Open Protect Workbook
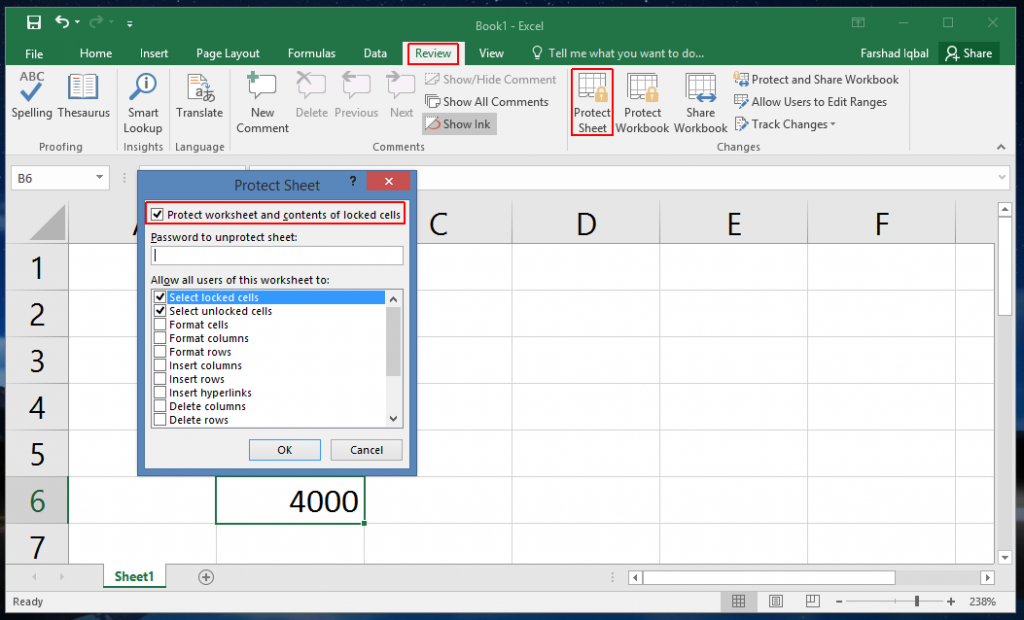This screenshot has width=1024, height=620. point(642,100)
